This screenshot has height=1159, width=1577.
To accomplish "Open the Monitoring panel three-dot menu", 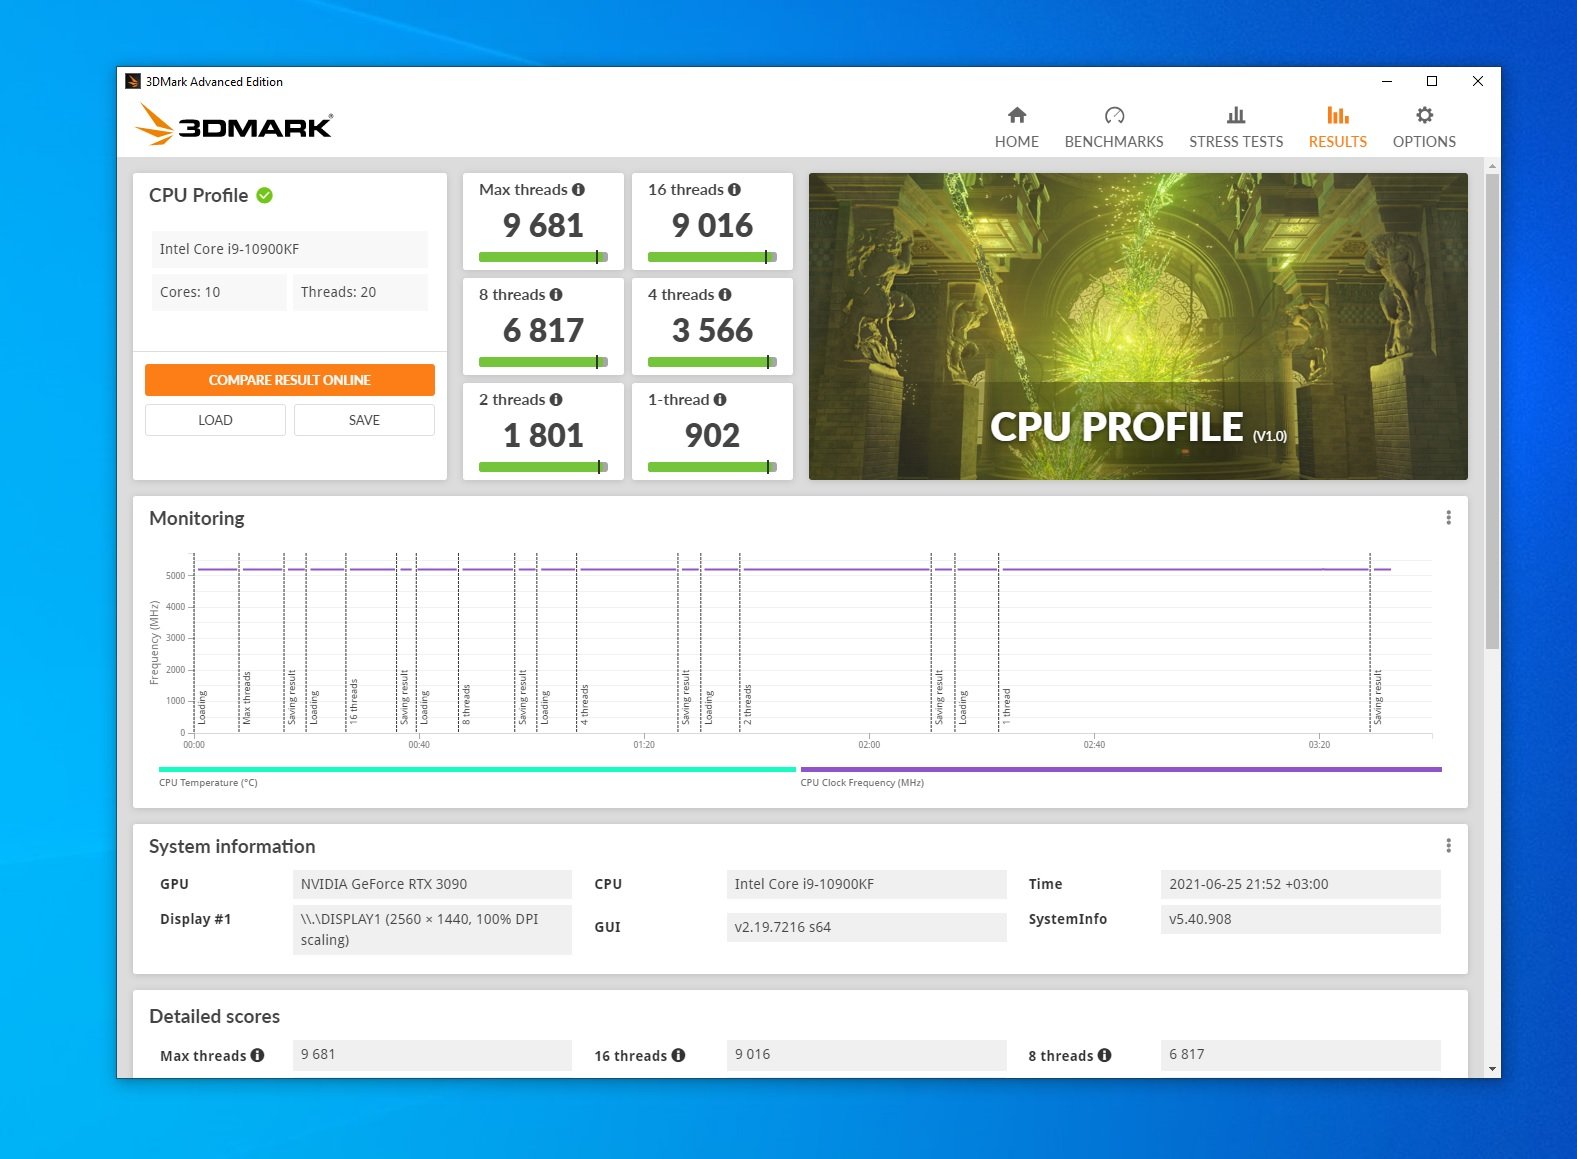I will tap(1448, 518).
